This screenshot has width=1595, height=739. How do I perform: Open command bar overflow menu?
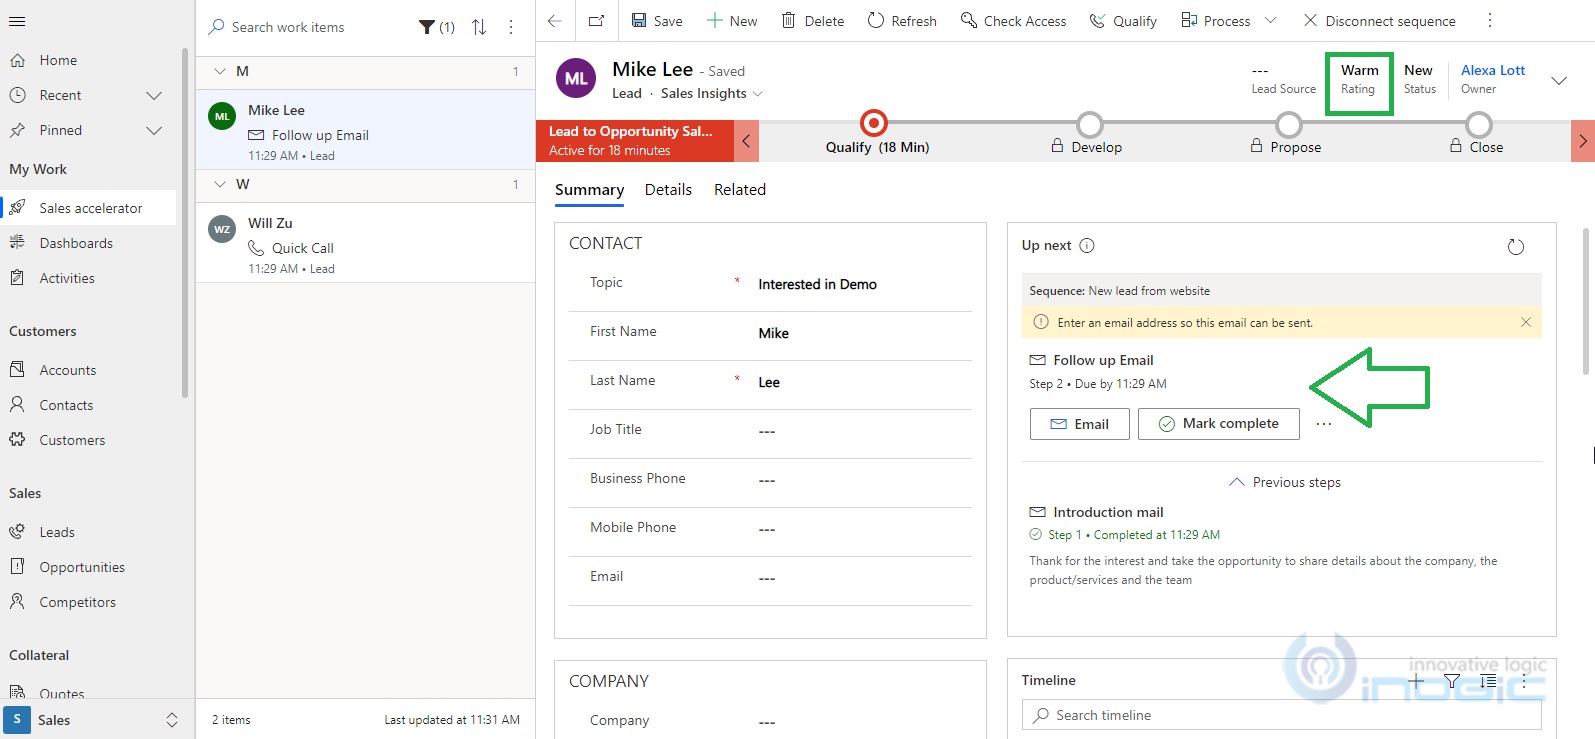(x=1490, y=21)
